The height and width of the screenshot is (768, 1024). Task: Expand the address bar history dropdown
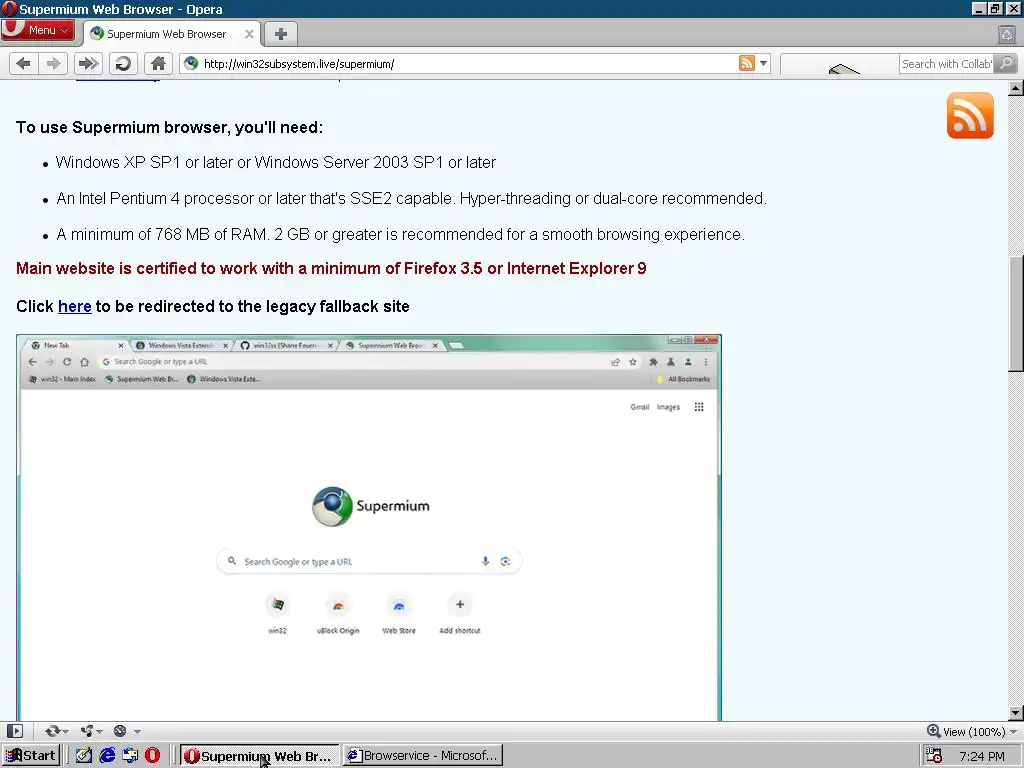[763, 63]
